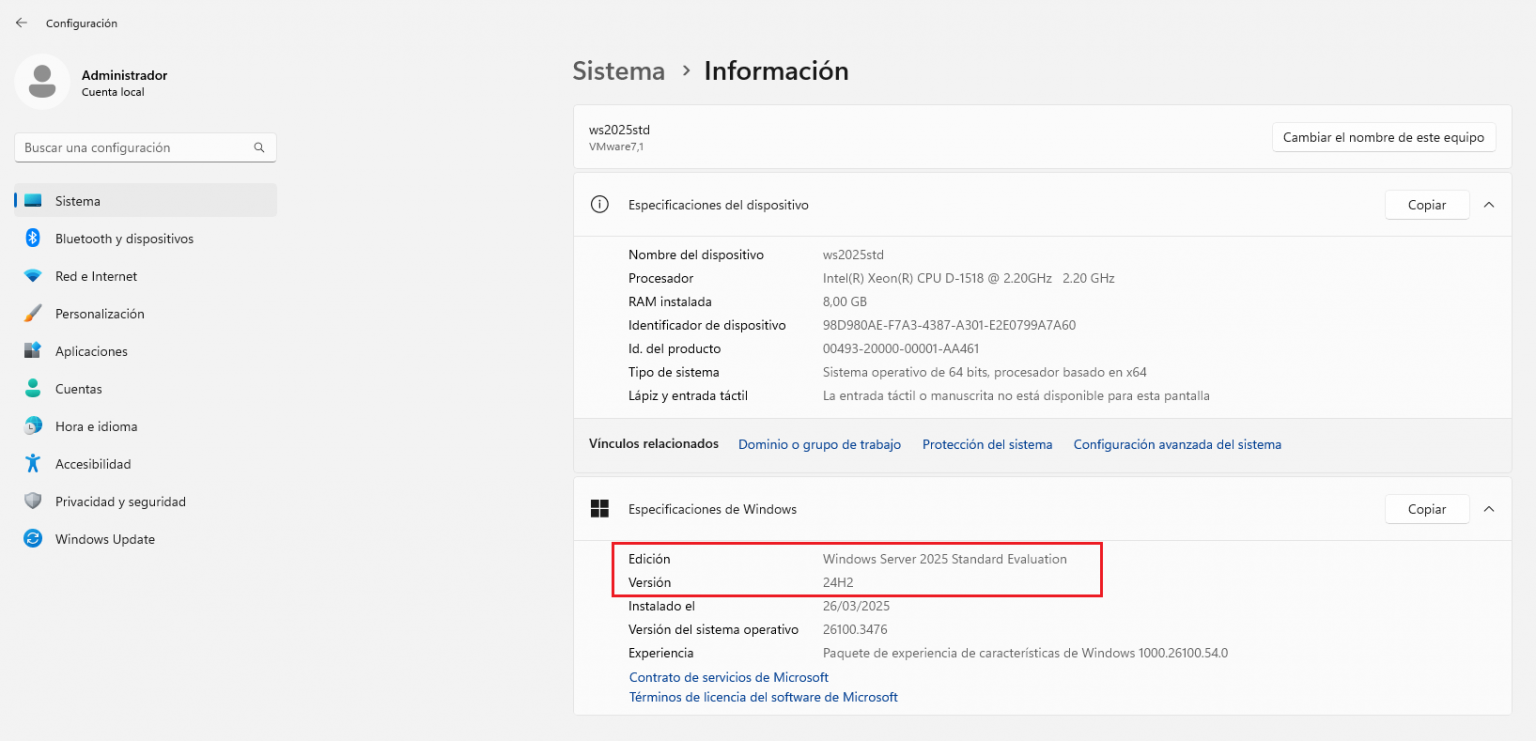Click the Accesibilidad figure icon
Viewport: 1536px width, 741px height.
(33, 464)
